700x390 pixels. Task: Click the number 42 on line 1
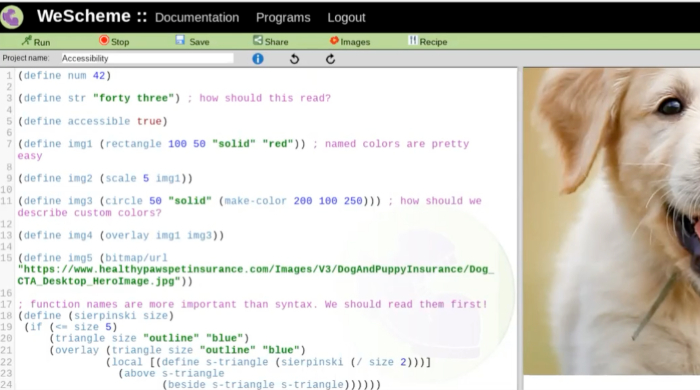pos(99,75)
